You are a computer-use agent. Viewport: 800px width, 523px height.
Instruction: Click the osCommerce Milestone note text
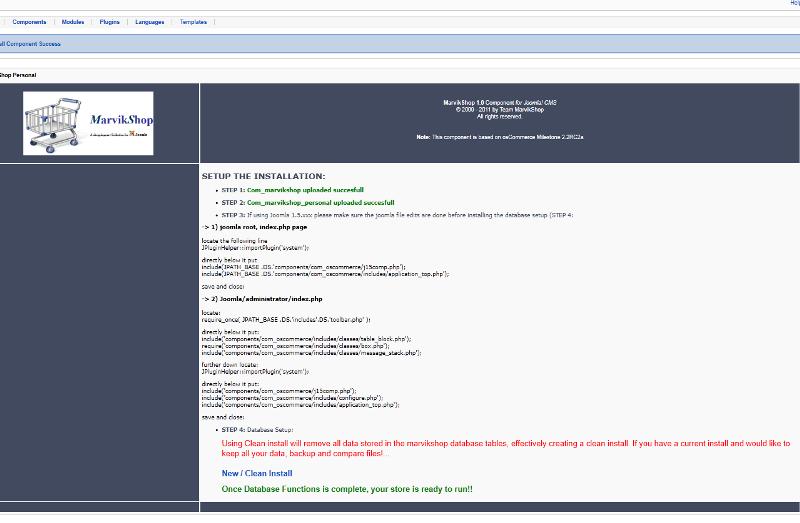pyautogui.click(x=499, y=137)
